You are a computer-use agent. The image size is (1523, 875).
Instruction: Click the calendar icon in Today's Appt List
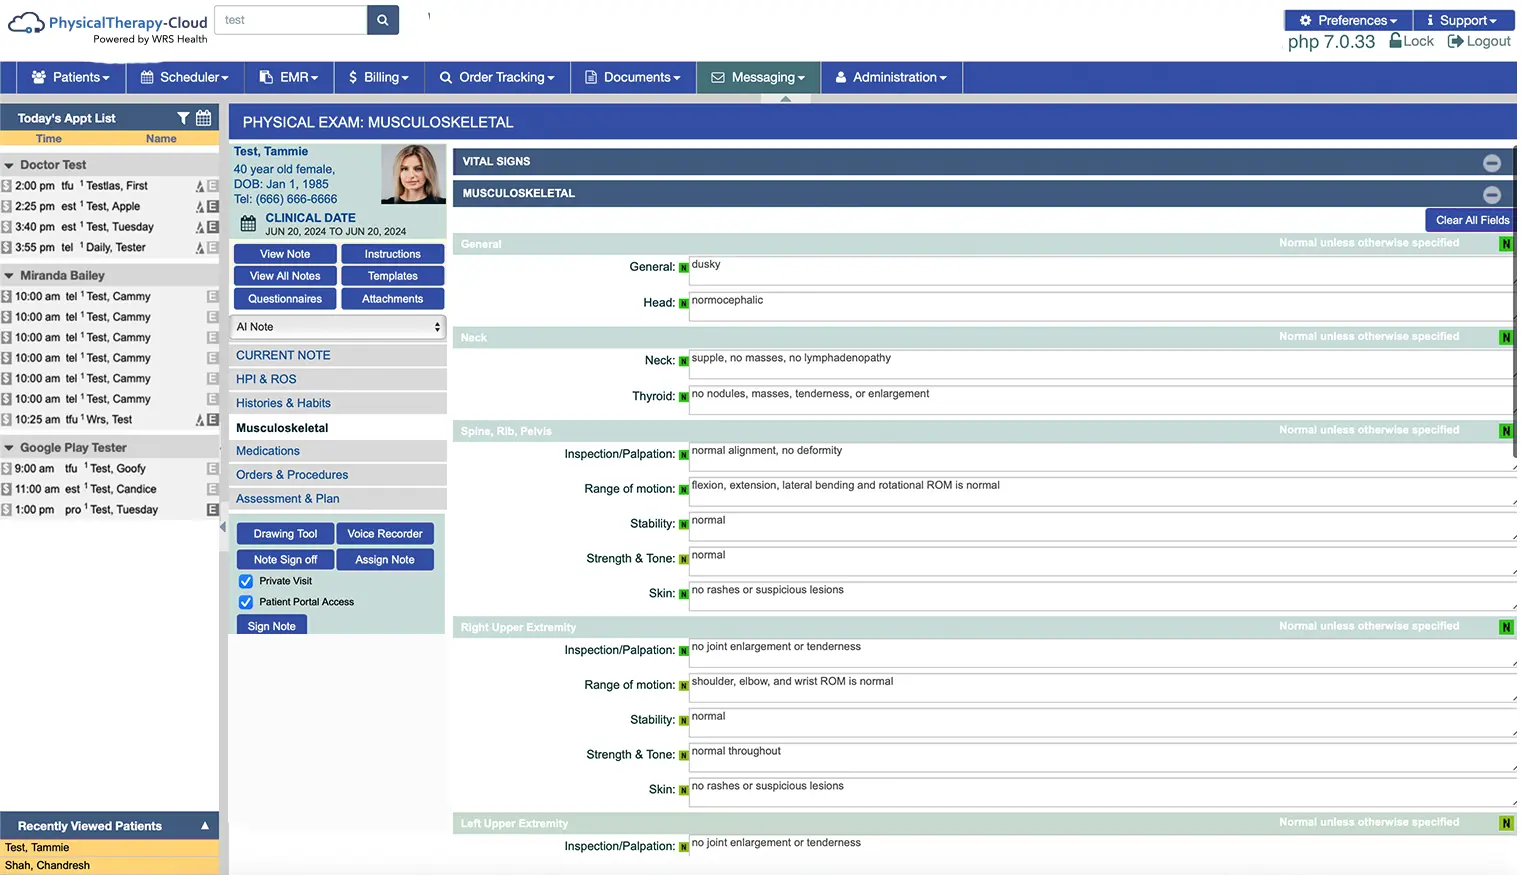[x=203, y=117]
